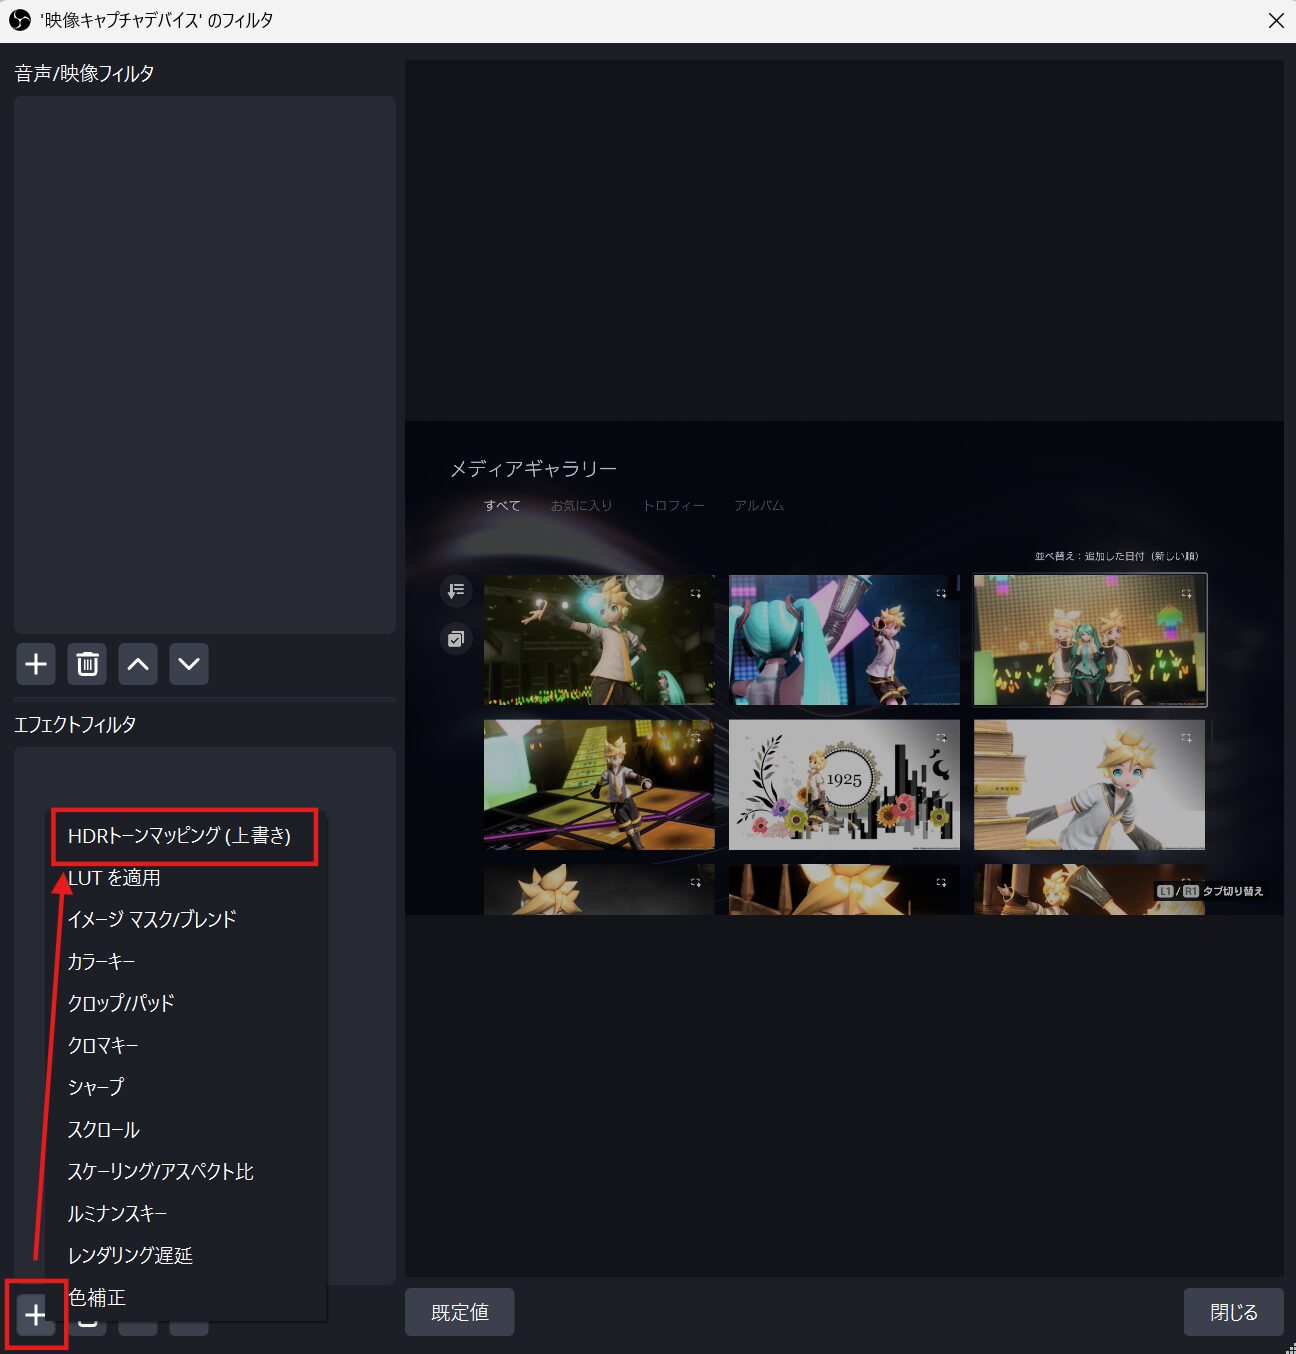Open thumbnail with stacked books background
The width and height of the screenshot is (1296, 1354).
[1090, 785]
